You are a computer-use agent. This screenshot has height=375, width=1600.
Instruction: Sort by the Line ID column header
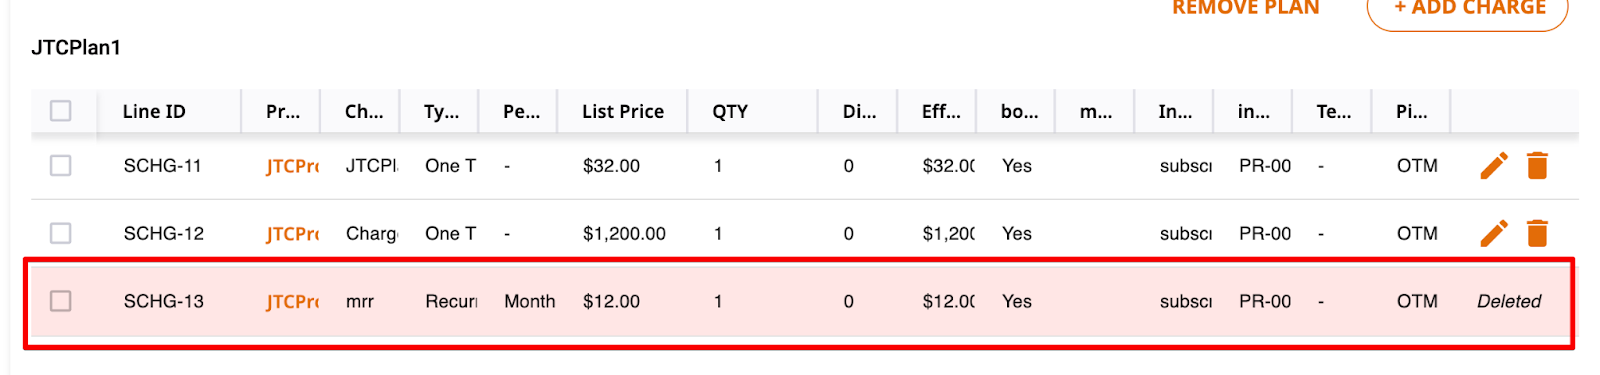click(x=154, y=111)
